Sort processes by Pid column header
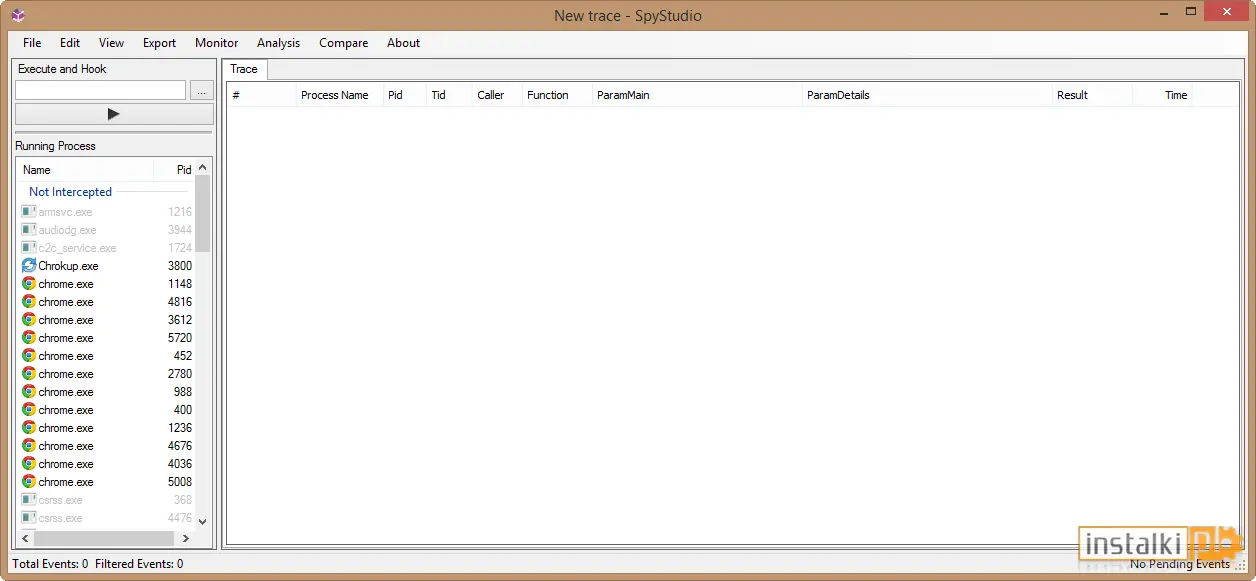 [175, 170]
